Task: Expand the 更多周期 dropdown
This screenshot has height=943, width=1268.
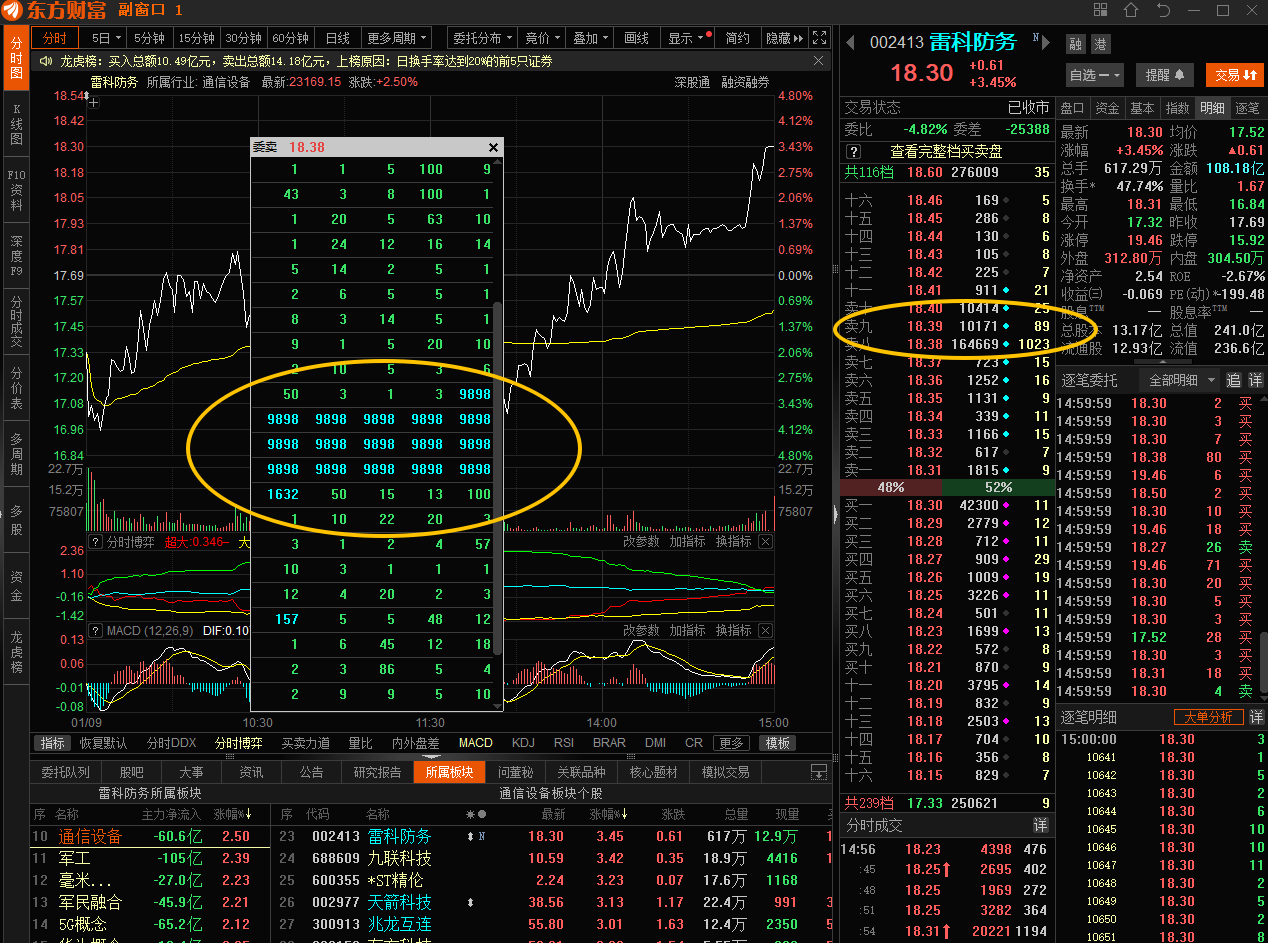Action: click(397, 38)
